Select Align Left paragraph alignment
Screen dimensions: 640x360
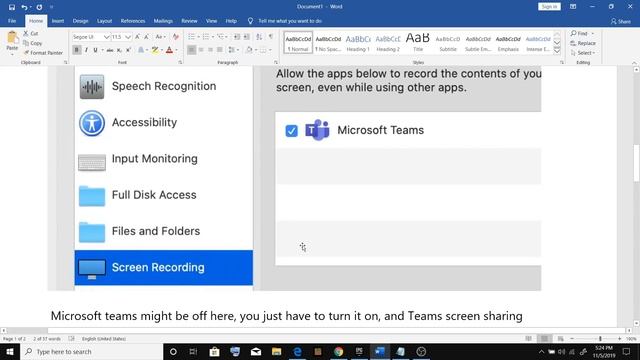(191, 50)
